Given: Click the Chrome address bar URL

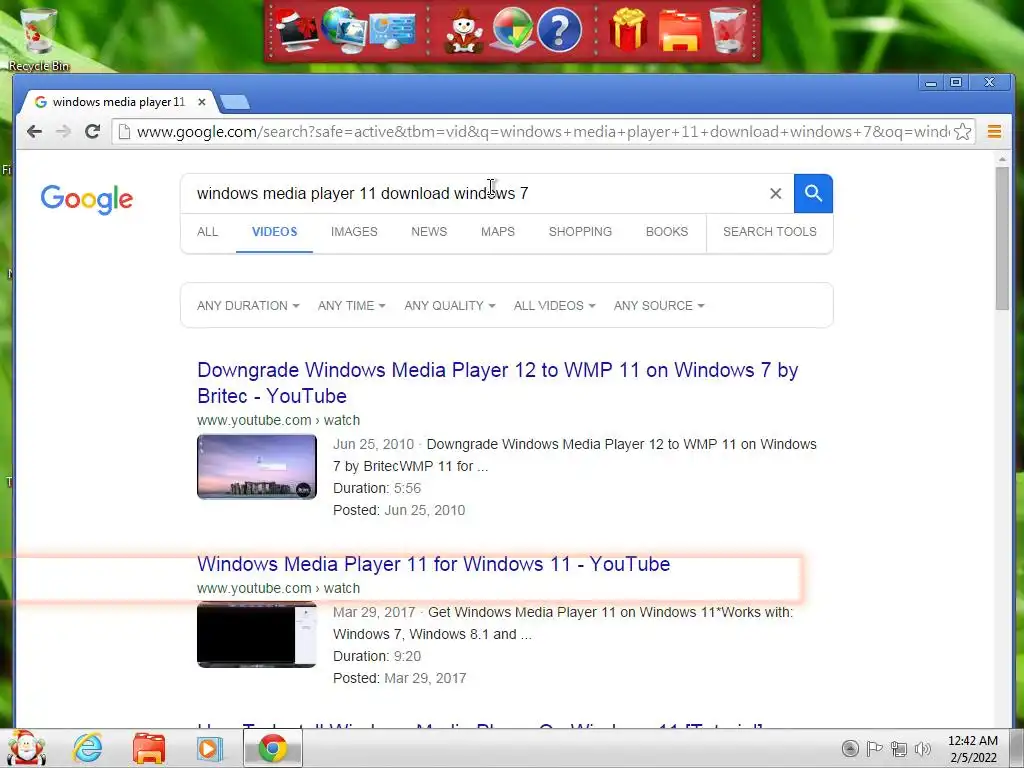Looking at the screenshot, I should coord(542,132).
